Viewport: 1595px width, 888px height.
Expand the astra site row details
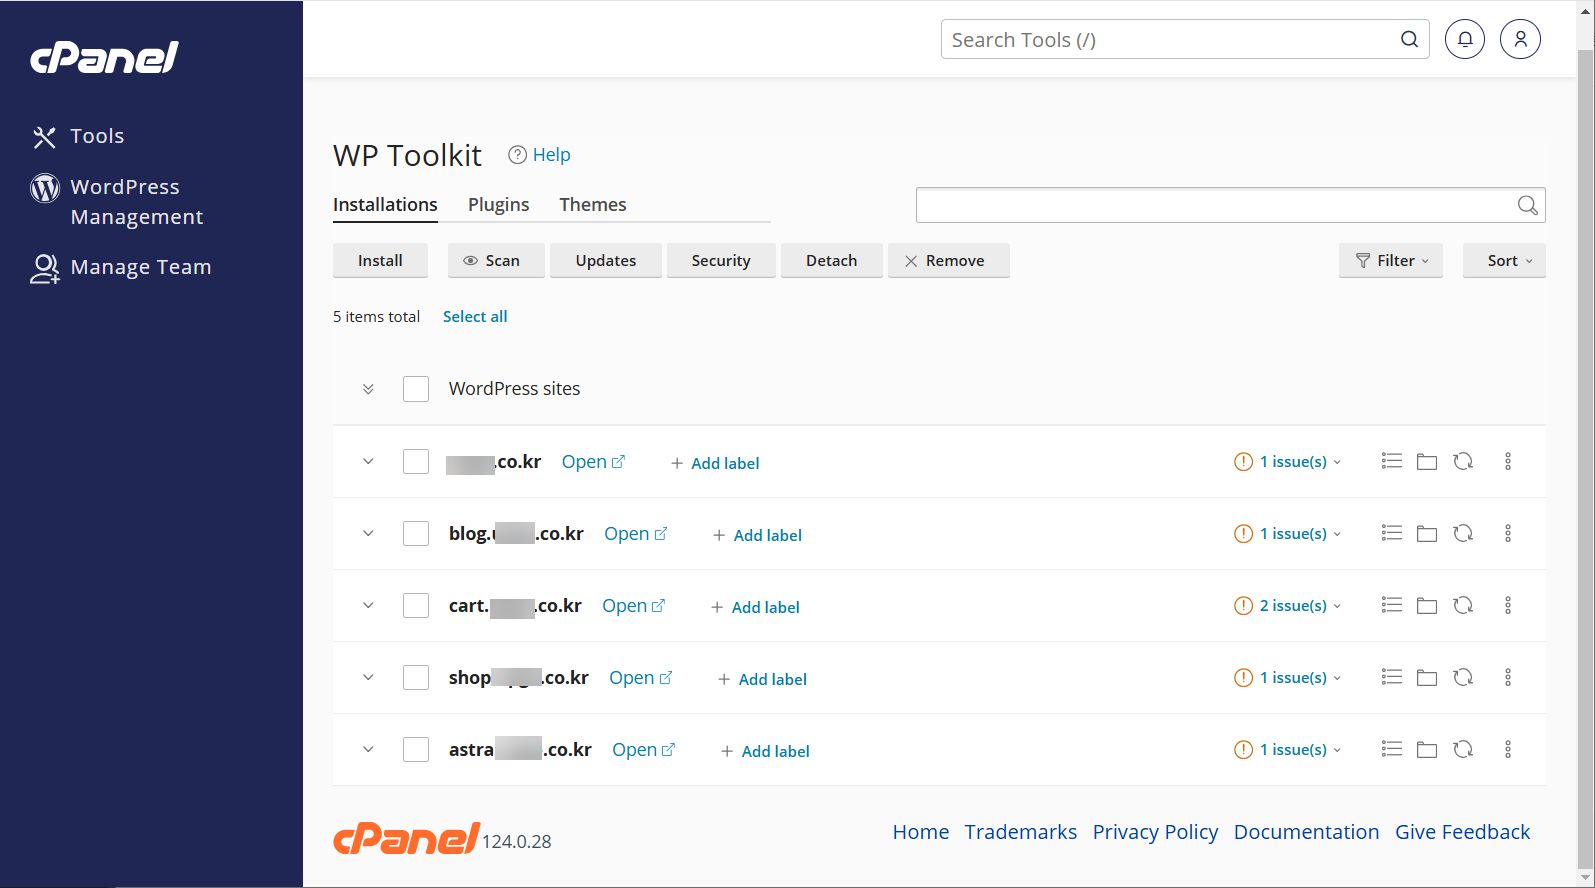(368, 749)
